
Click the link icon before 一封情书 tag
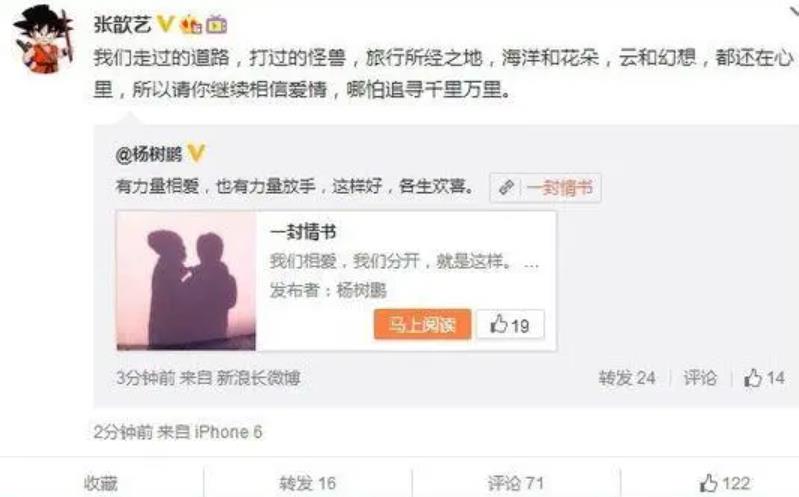[506, 188]
